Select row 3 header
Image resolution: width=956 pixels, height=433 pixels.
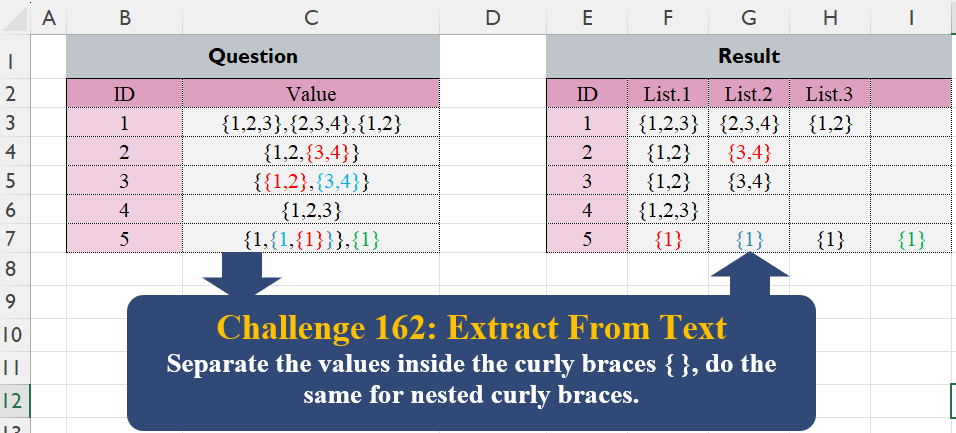pyautogui.click(x=15, y=124)
